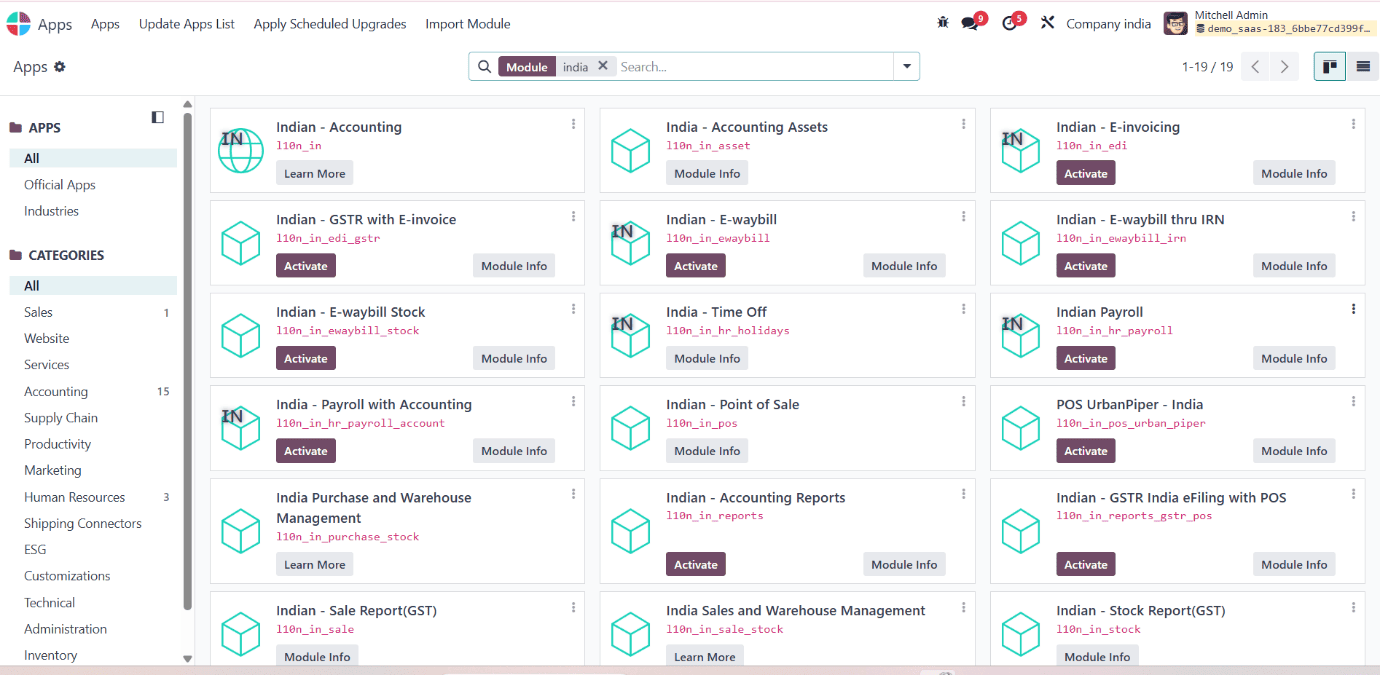Go to next page of results
This screenshot has height=675, width=1380.
coord(1285,67)
